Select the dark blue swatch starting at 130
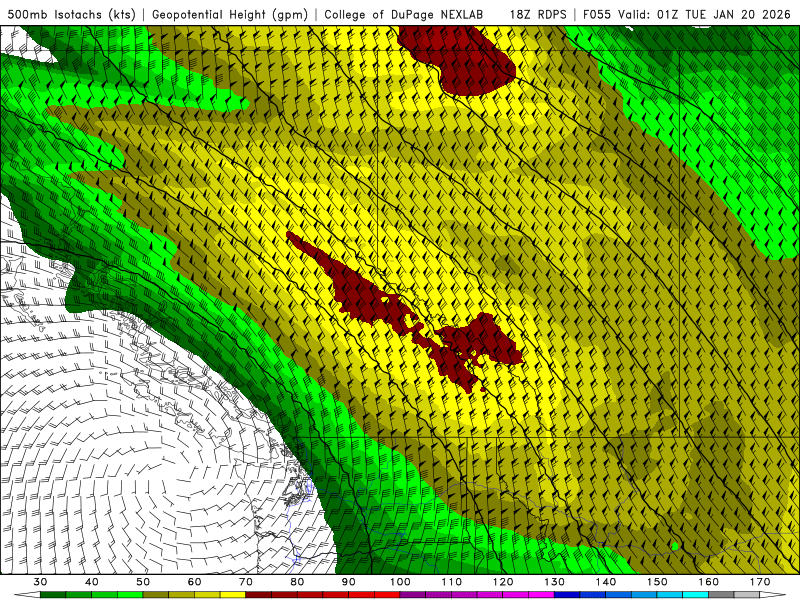This screenshot has width=800, height=600. (x=567, y=596)
